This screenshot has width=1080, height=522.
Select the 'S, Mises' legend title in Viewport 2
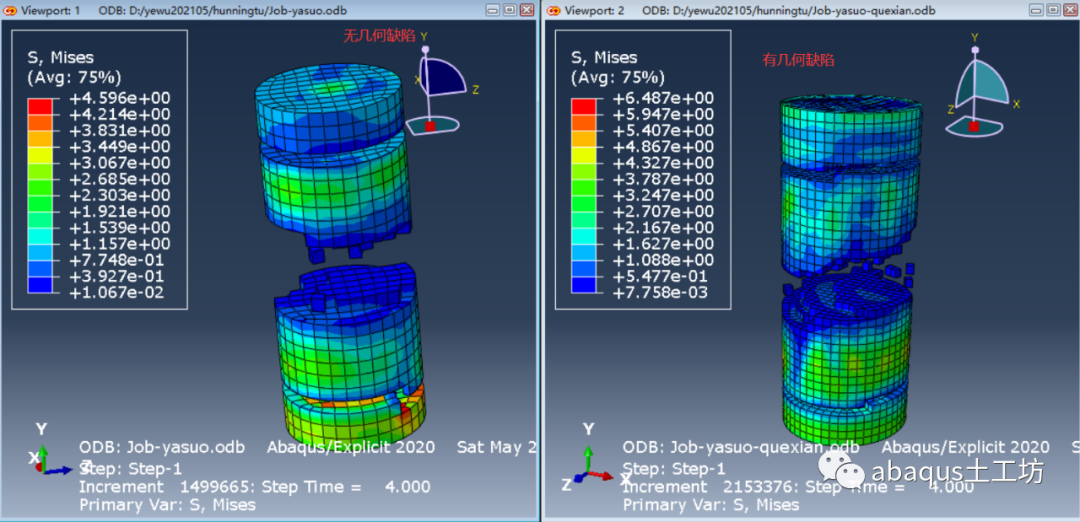click(x=603, y=58)
